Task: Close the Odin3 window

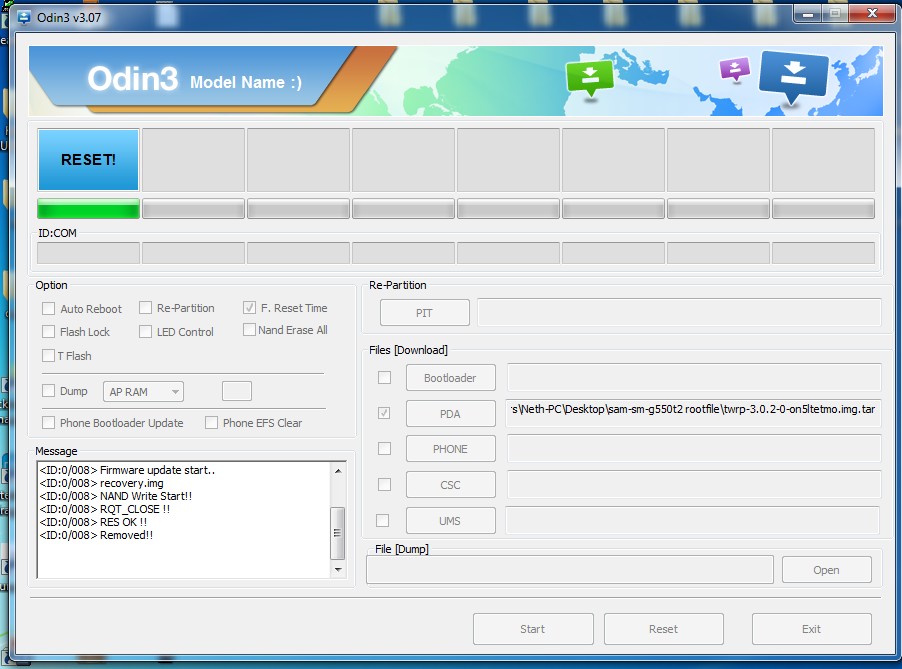Action: 872,14
